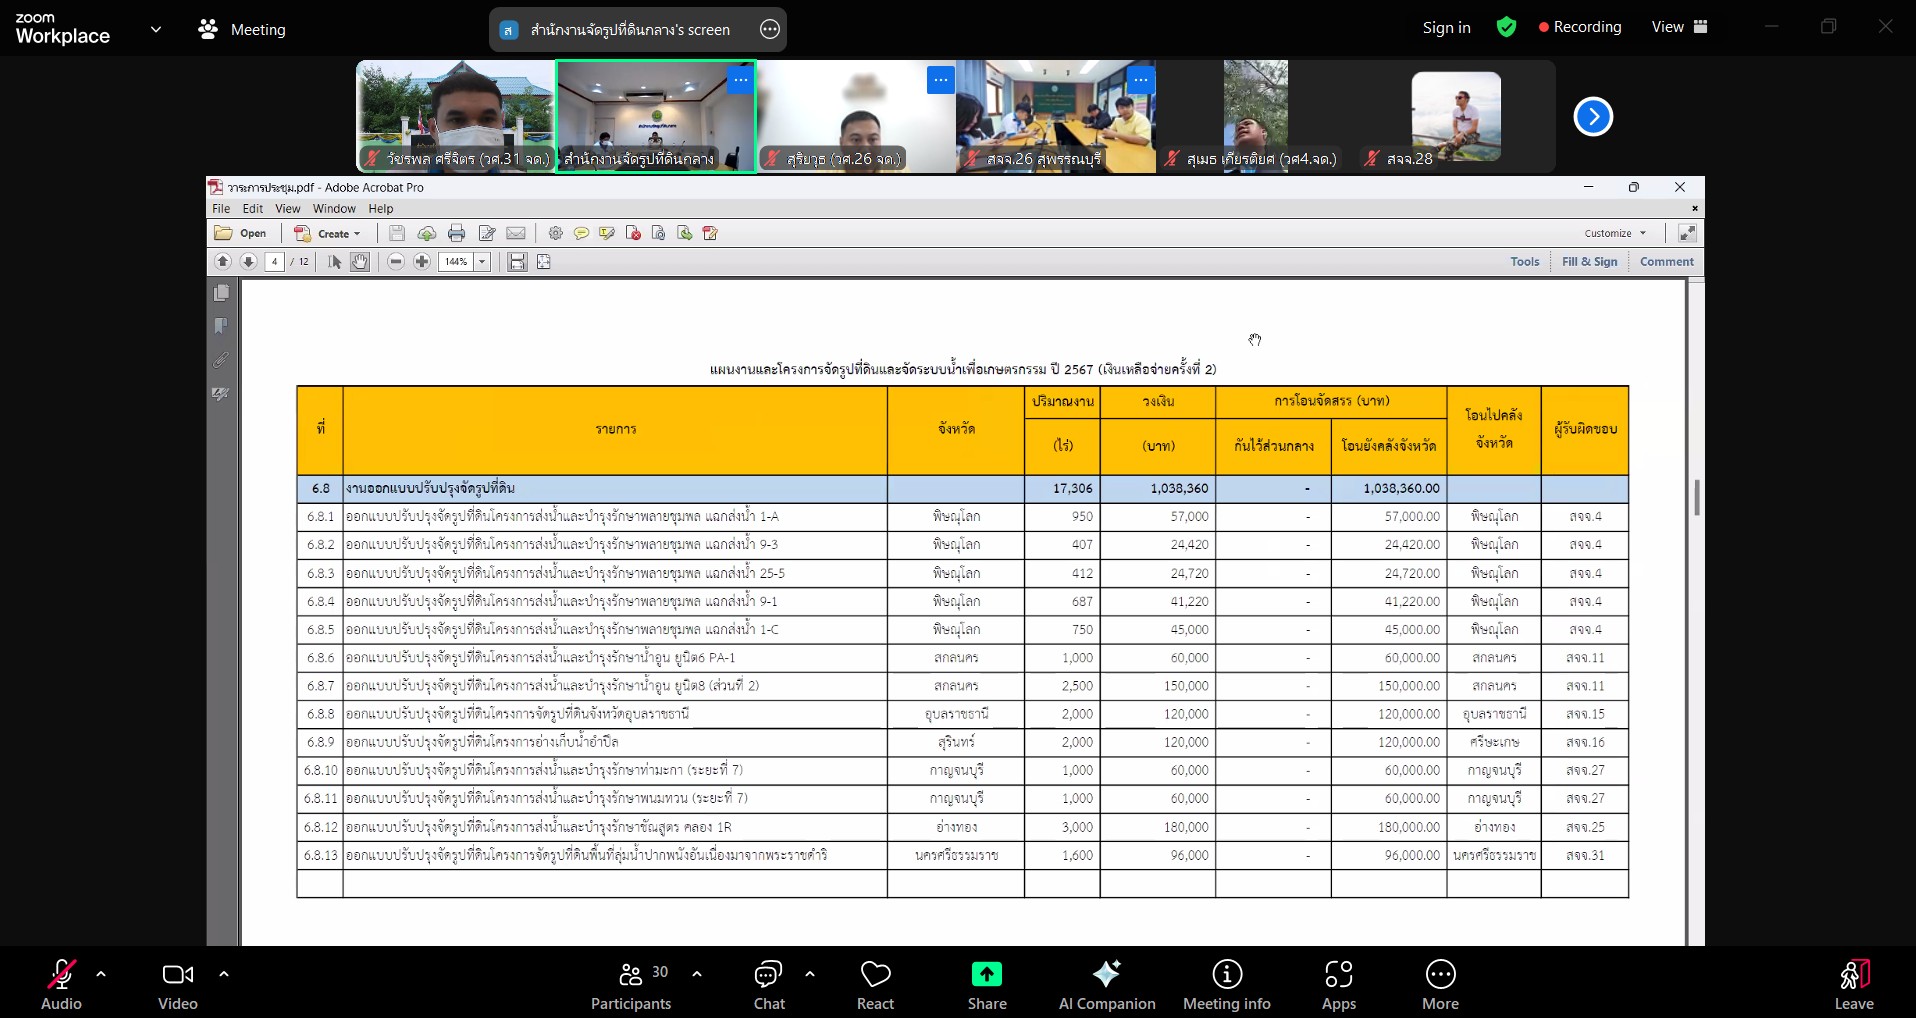
Task: Open the gear settings icon in toolbar
Action: (x=556, y=233)
